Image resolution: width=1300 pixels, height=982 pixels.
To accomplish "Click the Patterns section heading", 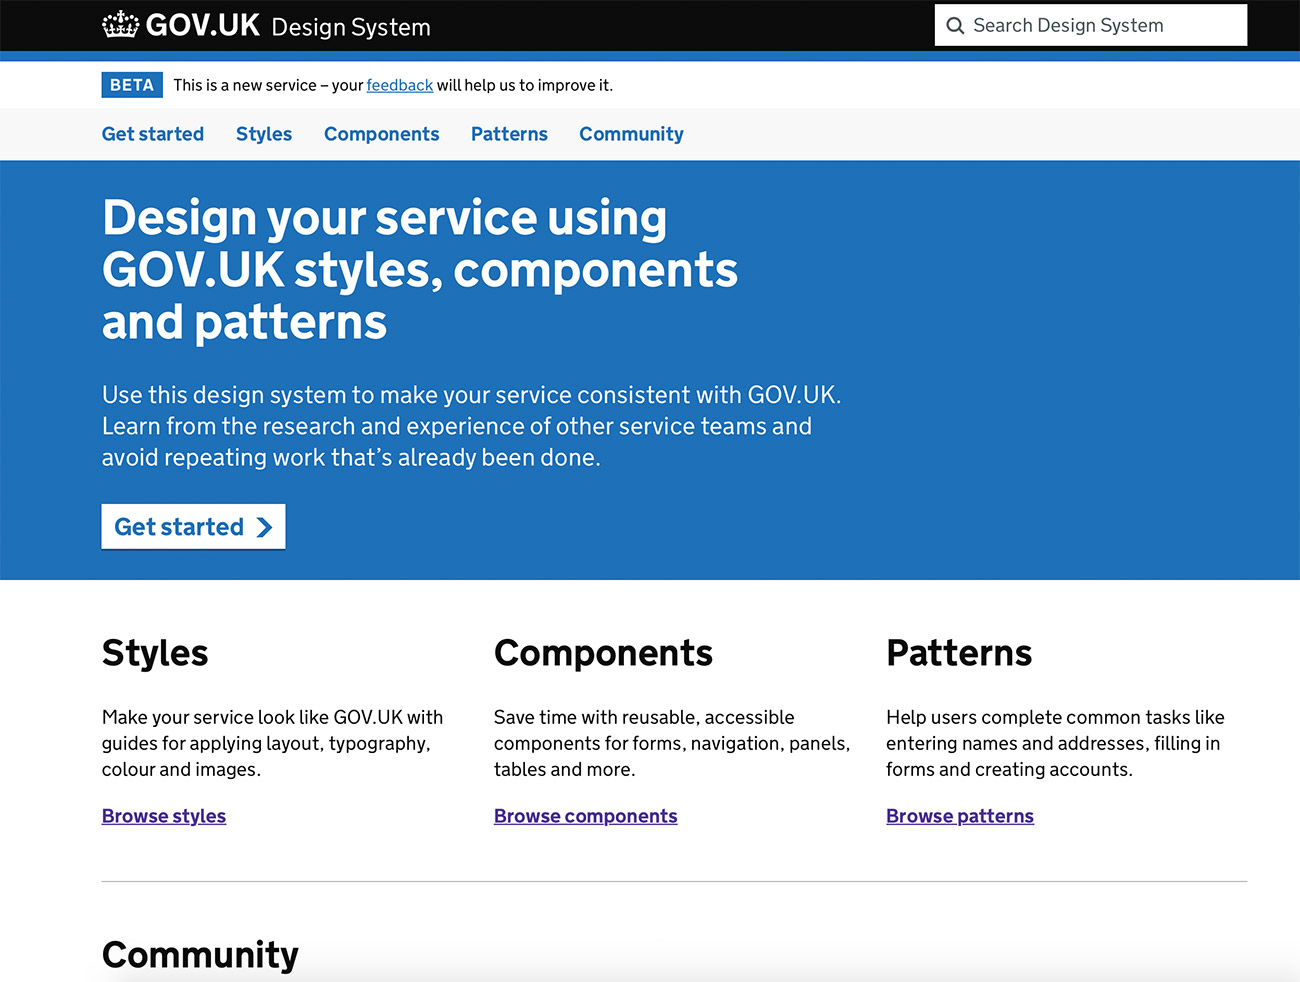I will click(958, 653).
